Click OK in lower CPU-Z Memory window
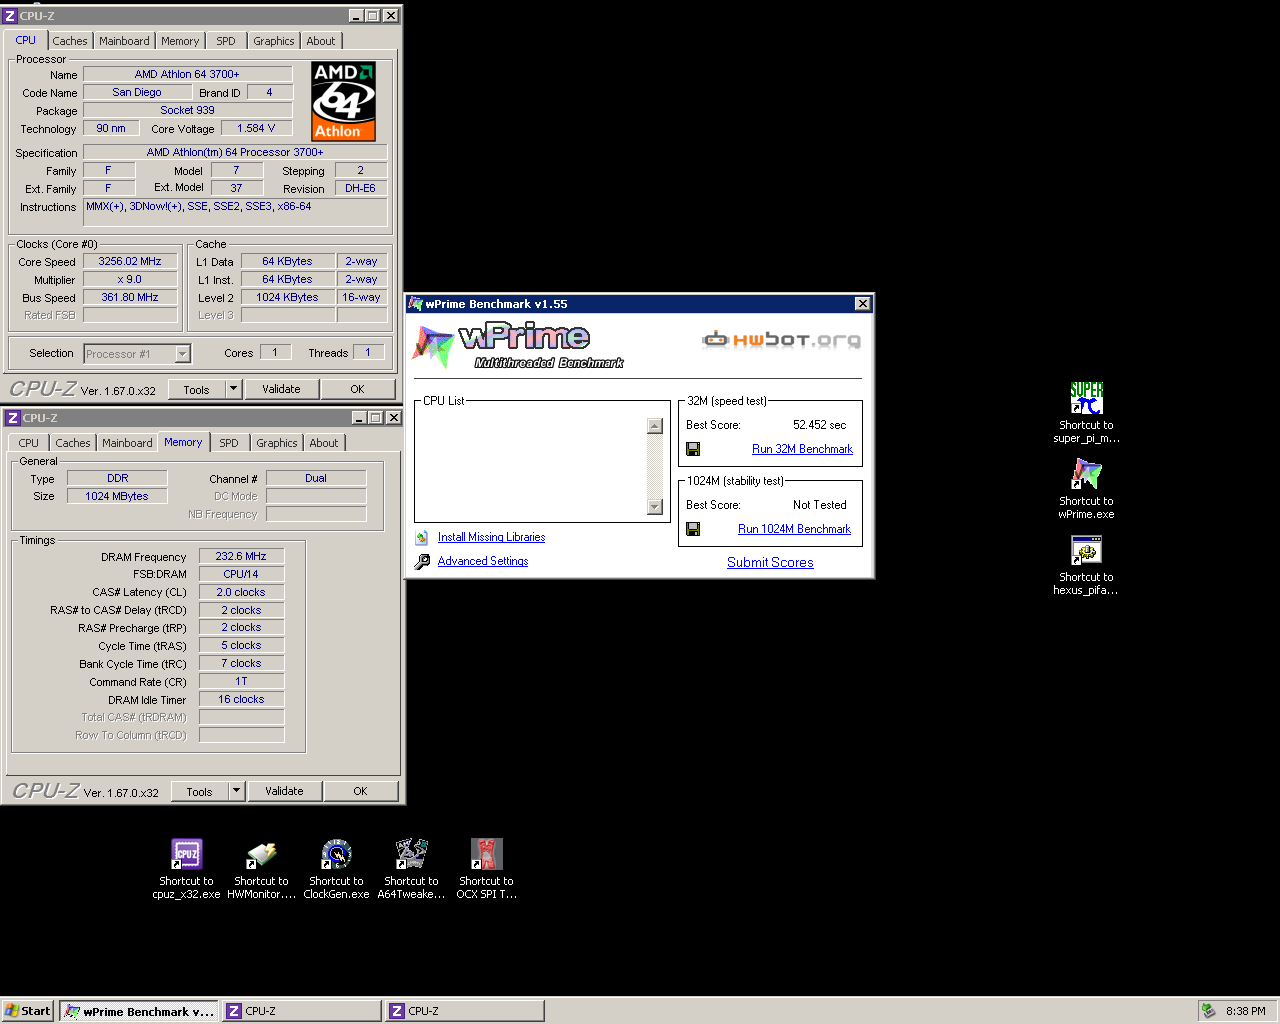 pos(360,791)
